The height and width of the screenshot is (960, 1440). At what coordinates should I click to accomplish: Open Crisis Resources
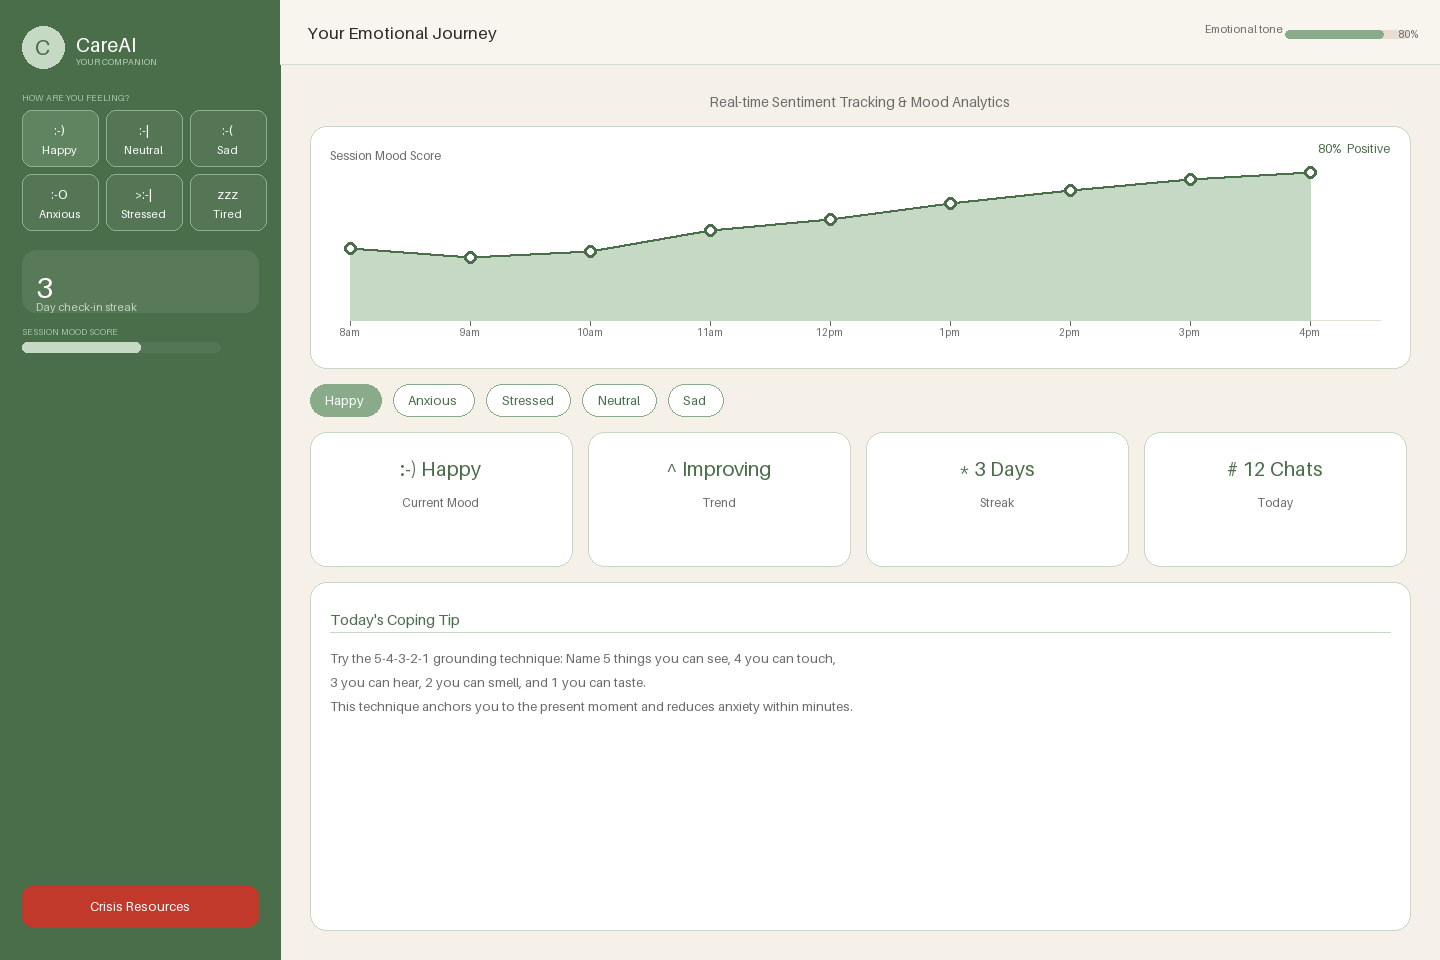point(140,907)
